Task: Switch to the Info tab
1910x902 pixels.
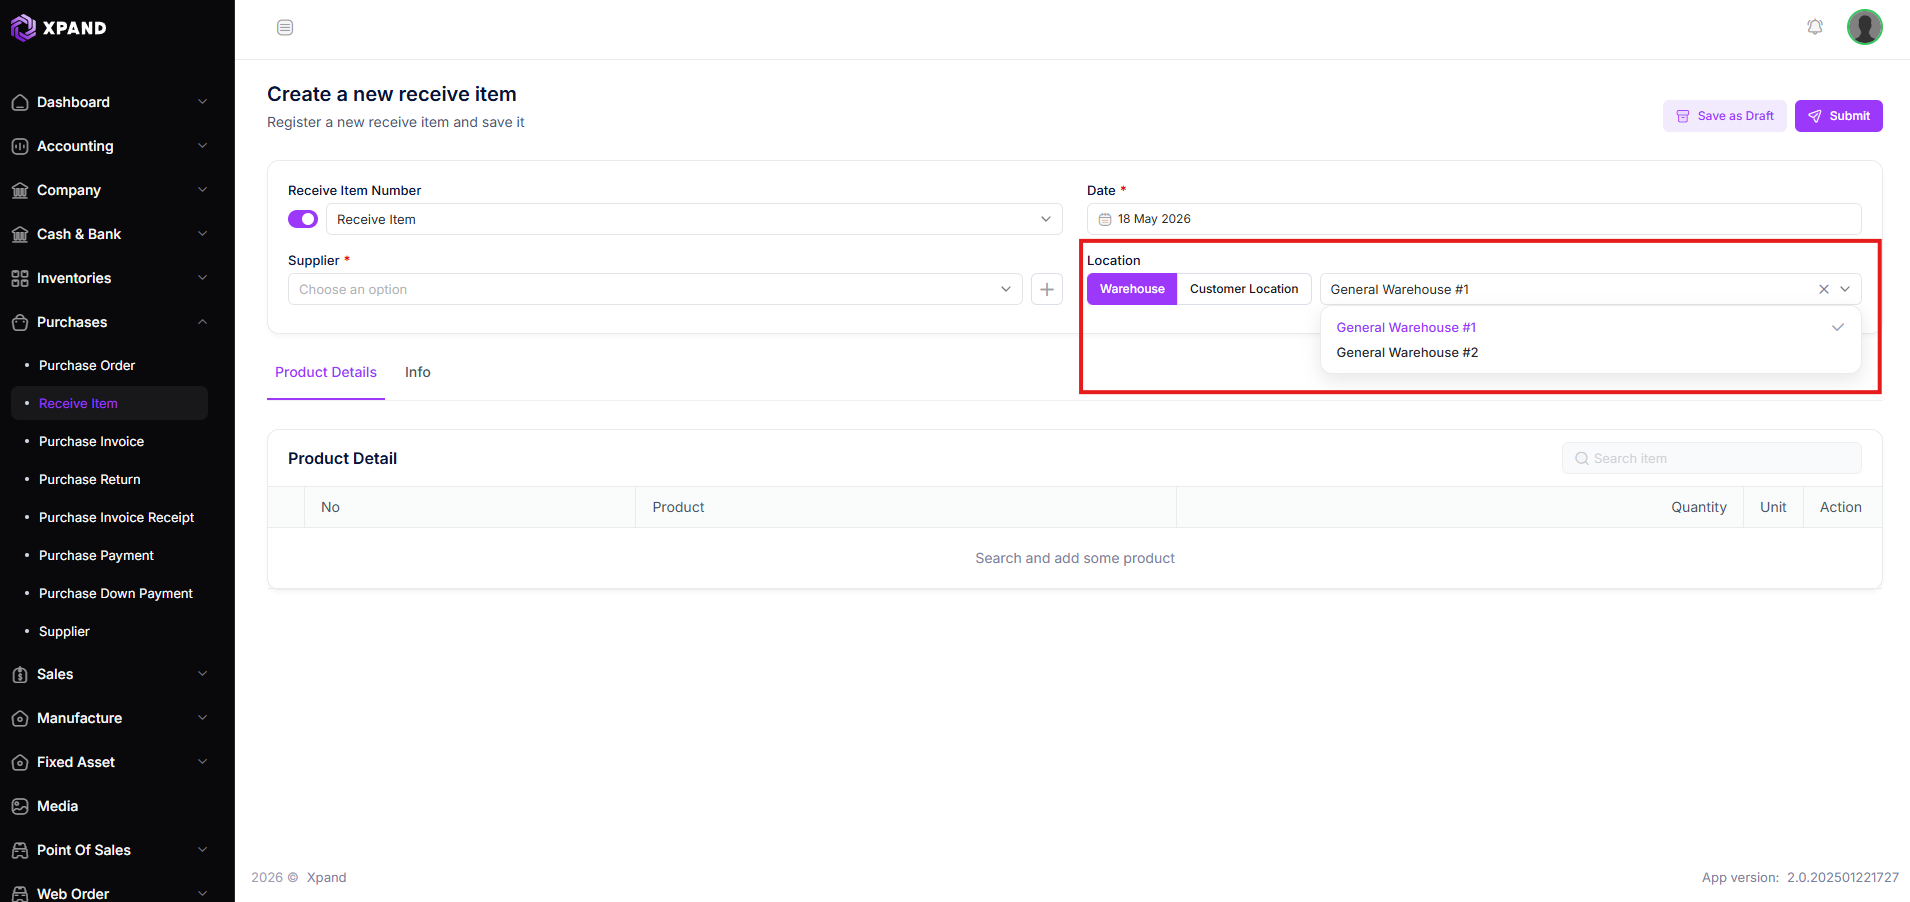Action: (418, 372)
